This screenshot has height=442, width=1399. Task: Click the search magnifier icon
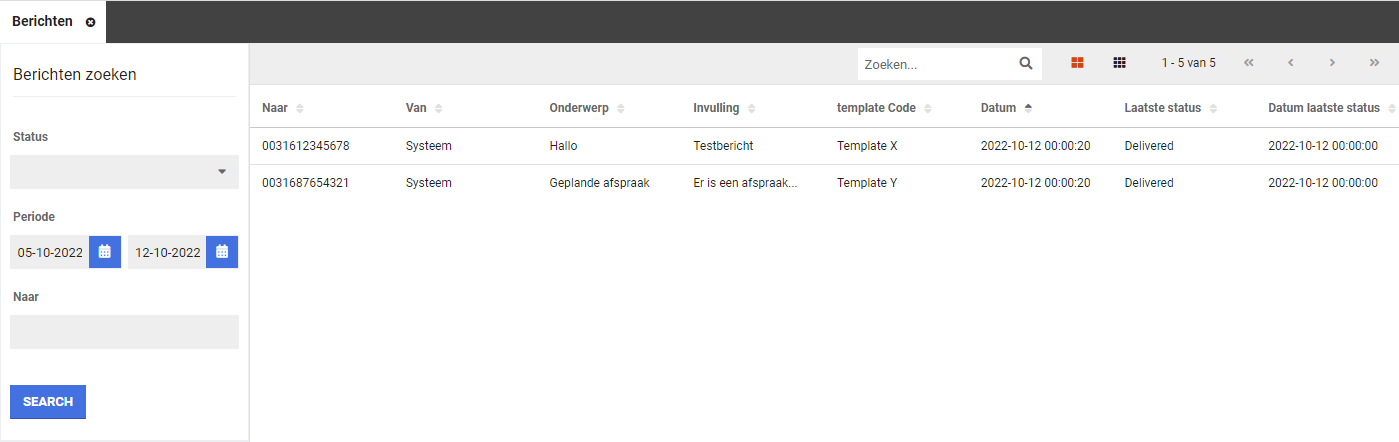(x=1025, y=63)
